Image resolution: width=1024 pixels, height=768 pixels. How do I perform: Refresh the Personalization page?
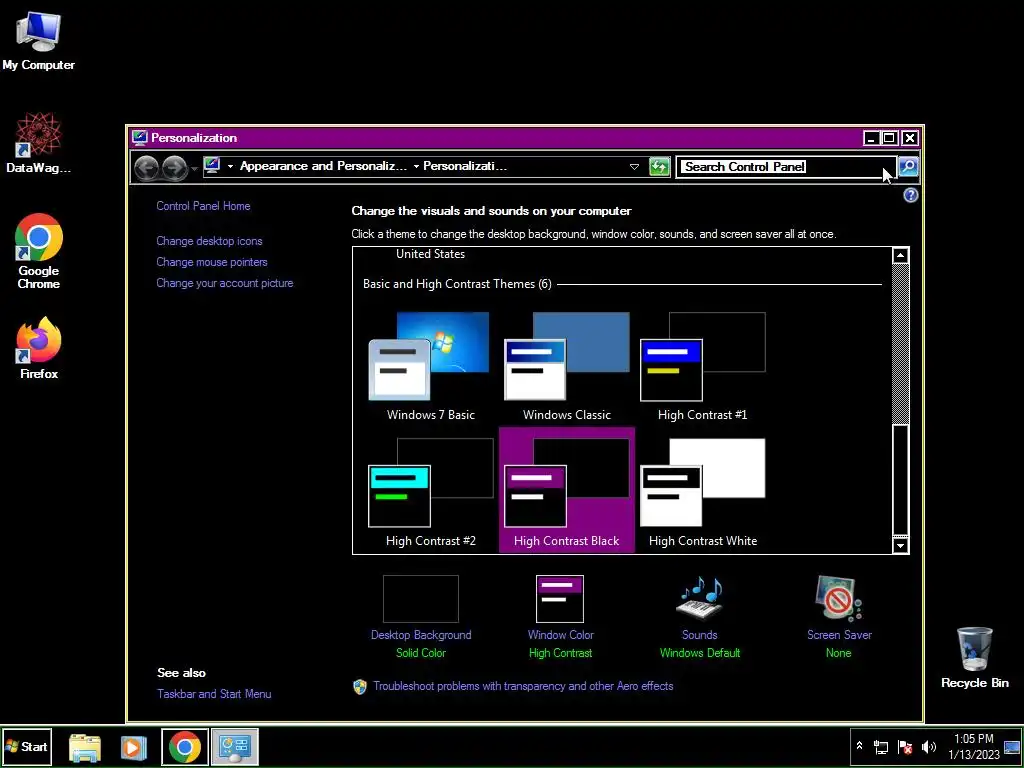pos(660,167)
